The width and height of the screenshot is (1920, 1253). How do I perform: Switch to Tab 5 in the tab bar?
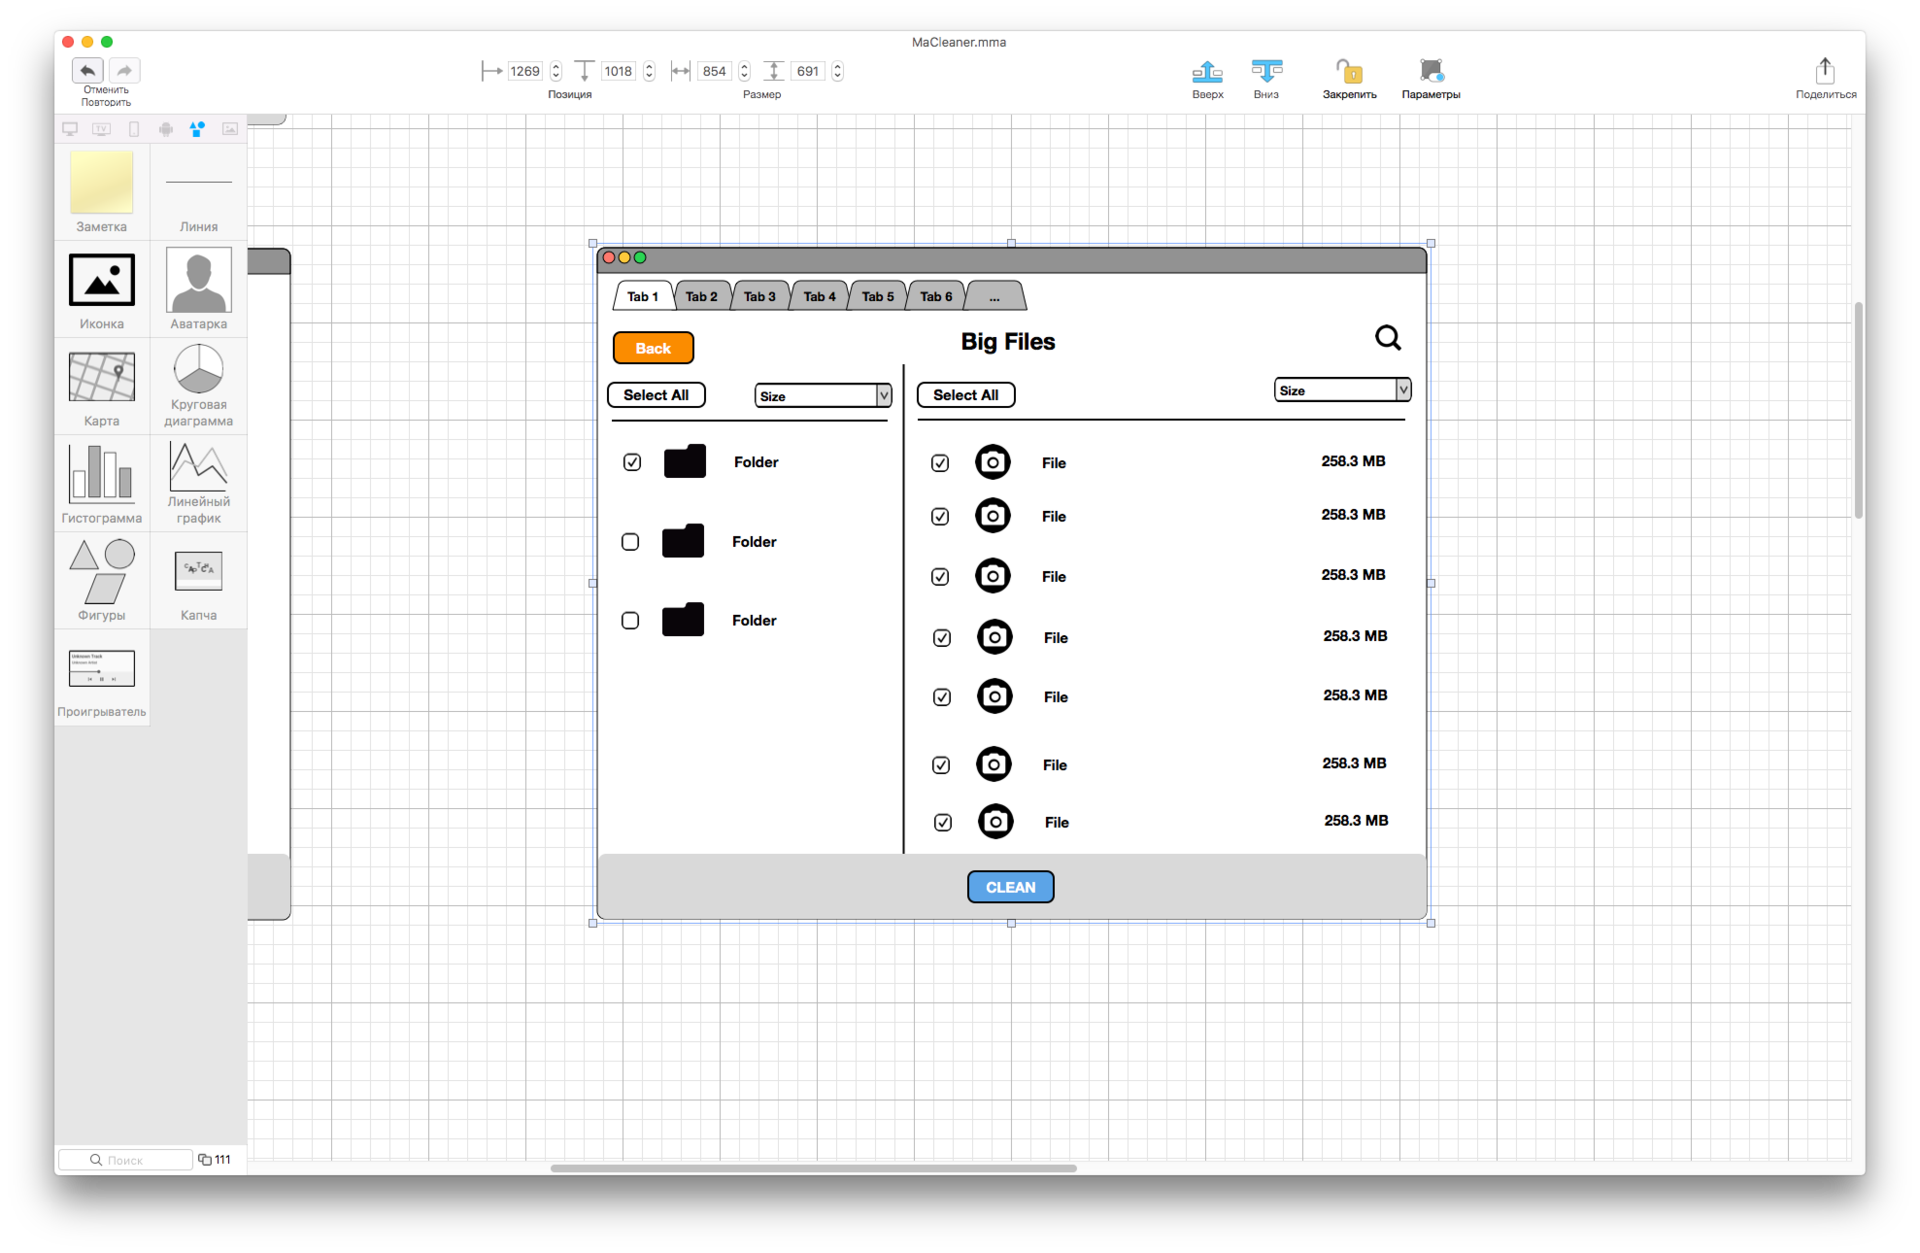click(877, 297)
